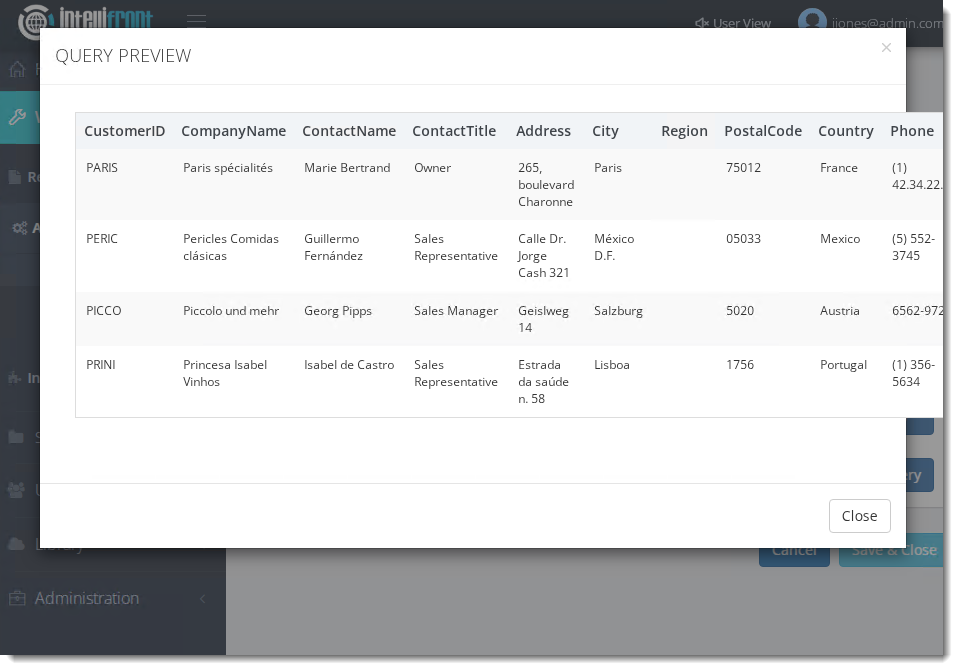958x670 pixels.
Task: Click the user avatar picture
Action: coord(812,21)
